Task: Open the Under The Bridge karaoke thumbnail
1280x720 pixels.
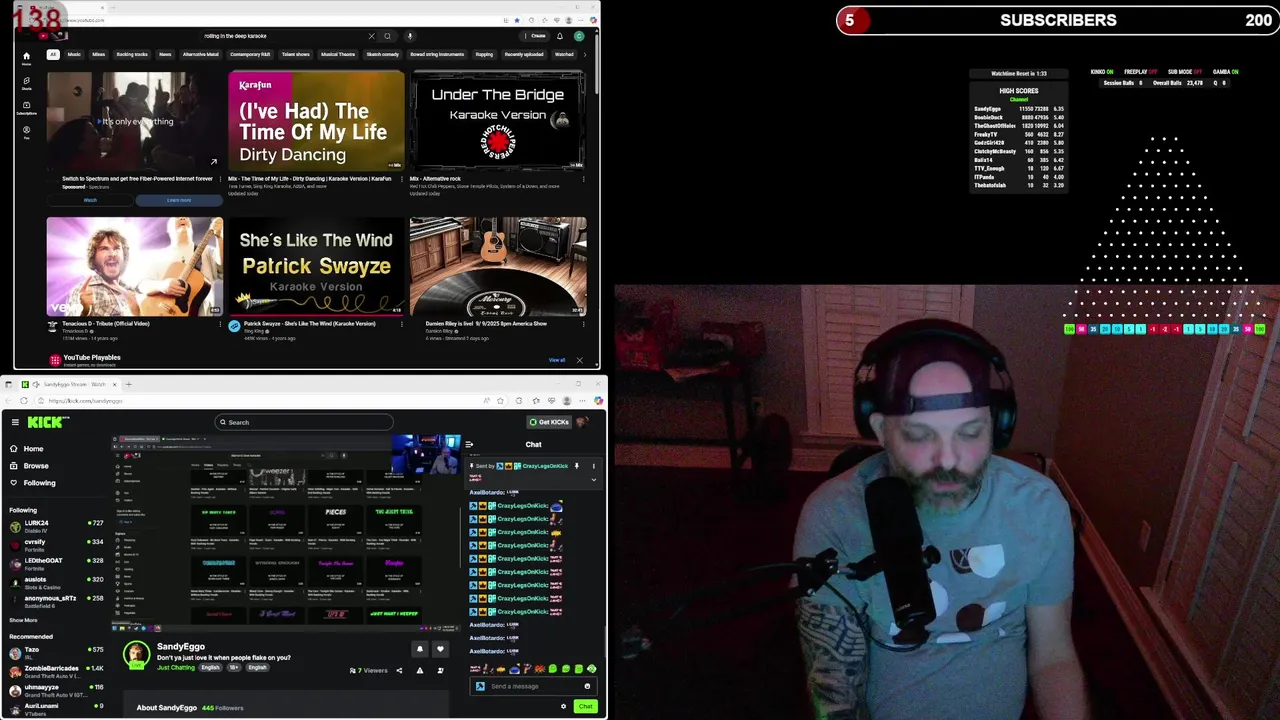Action: pyautogui.click(x=498, y=120)
